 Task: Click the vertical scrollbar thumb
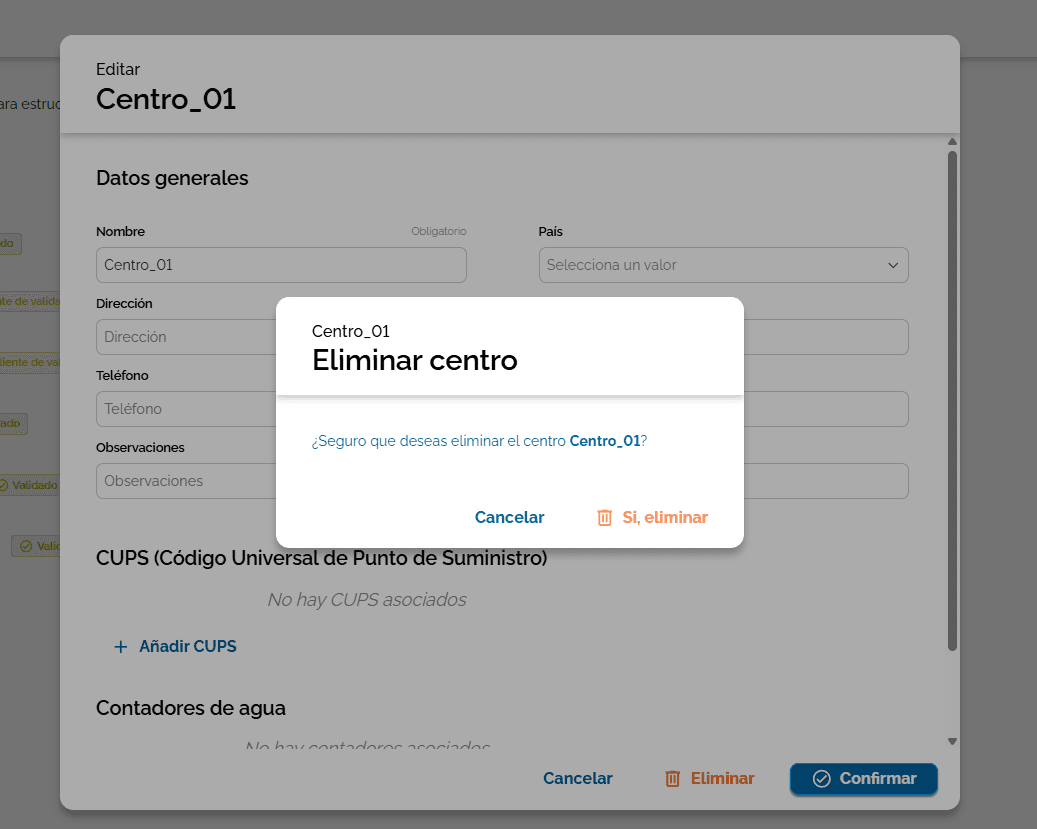point(952,401)
